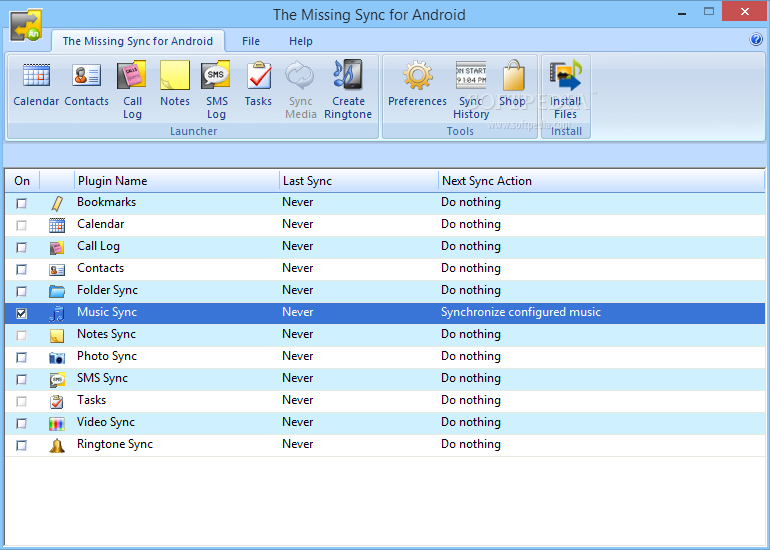Open the Notes launcher icon

tap(175, 78)
